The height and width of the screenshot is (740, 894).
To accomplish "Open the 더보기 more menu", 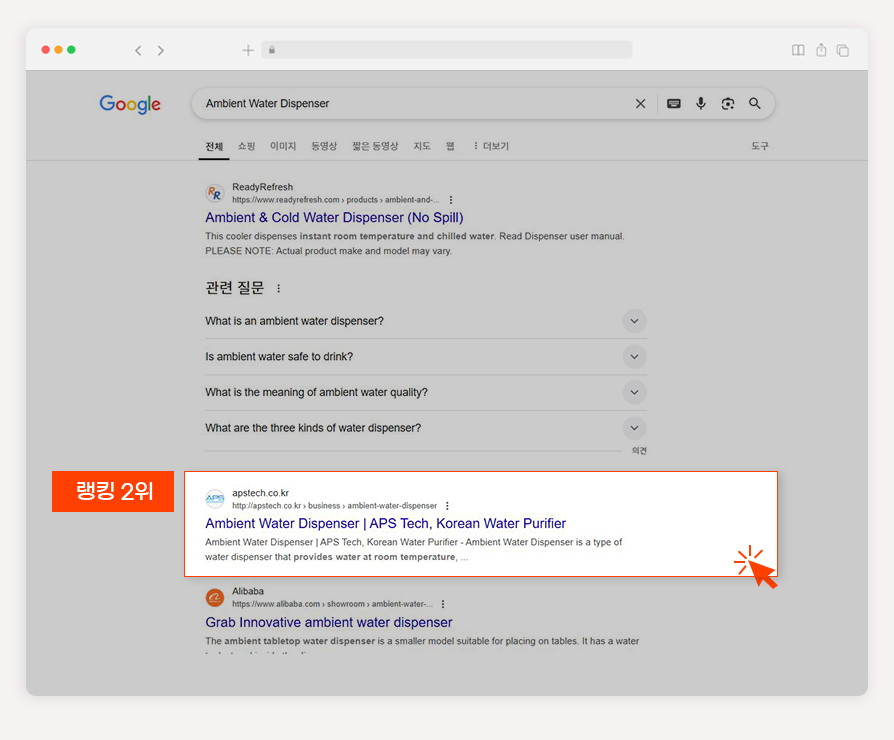I will click(490, 146).
